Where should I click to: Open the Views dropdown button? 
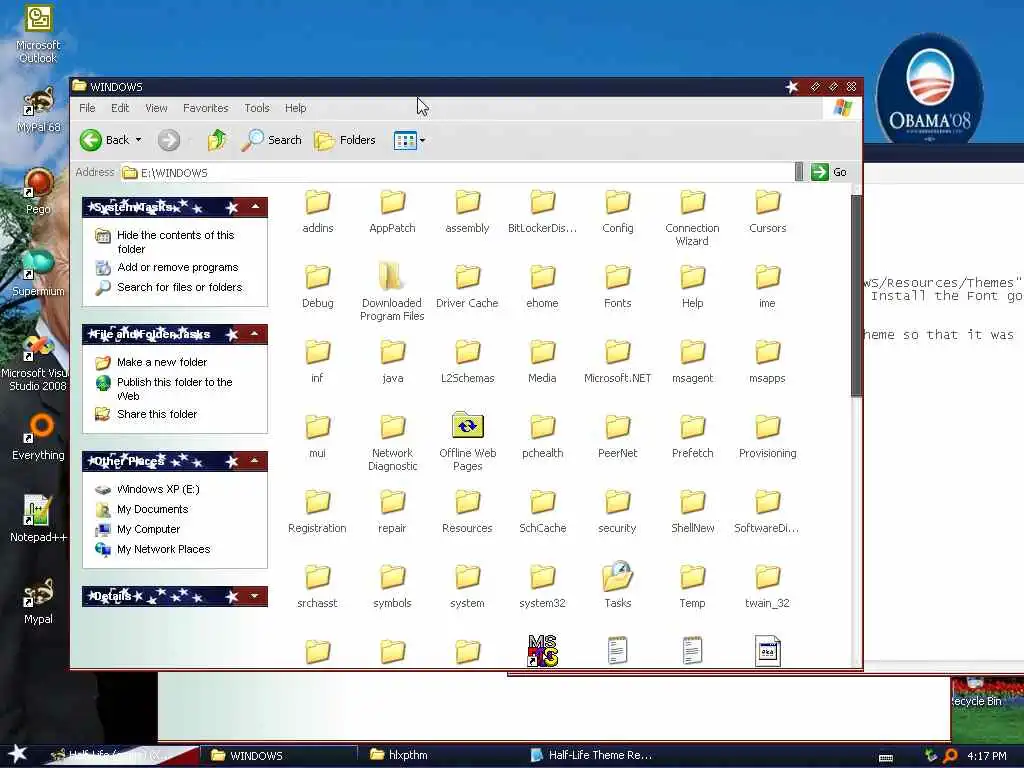(409, 140)
